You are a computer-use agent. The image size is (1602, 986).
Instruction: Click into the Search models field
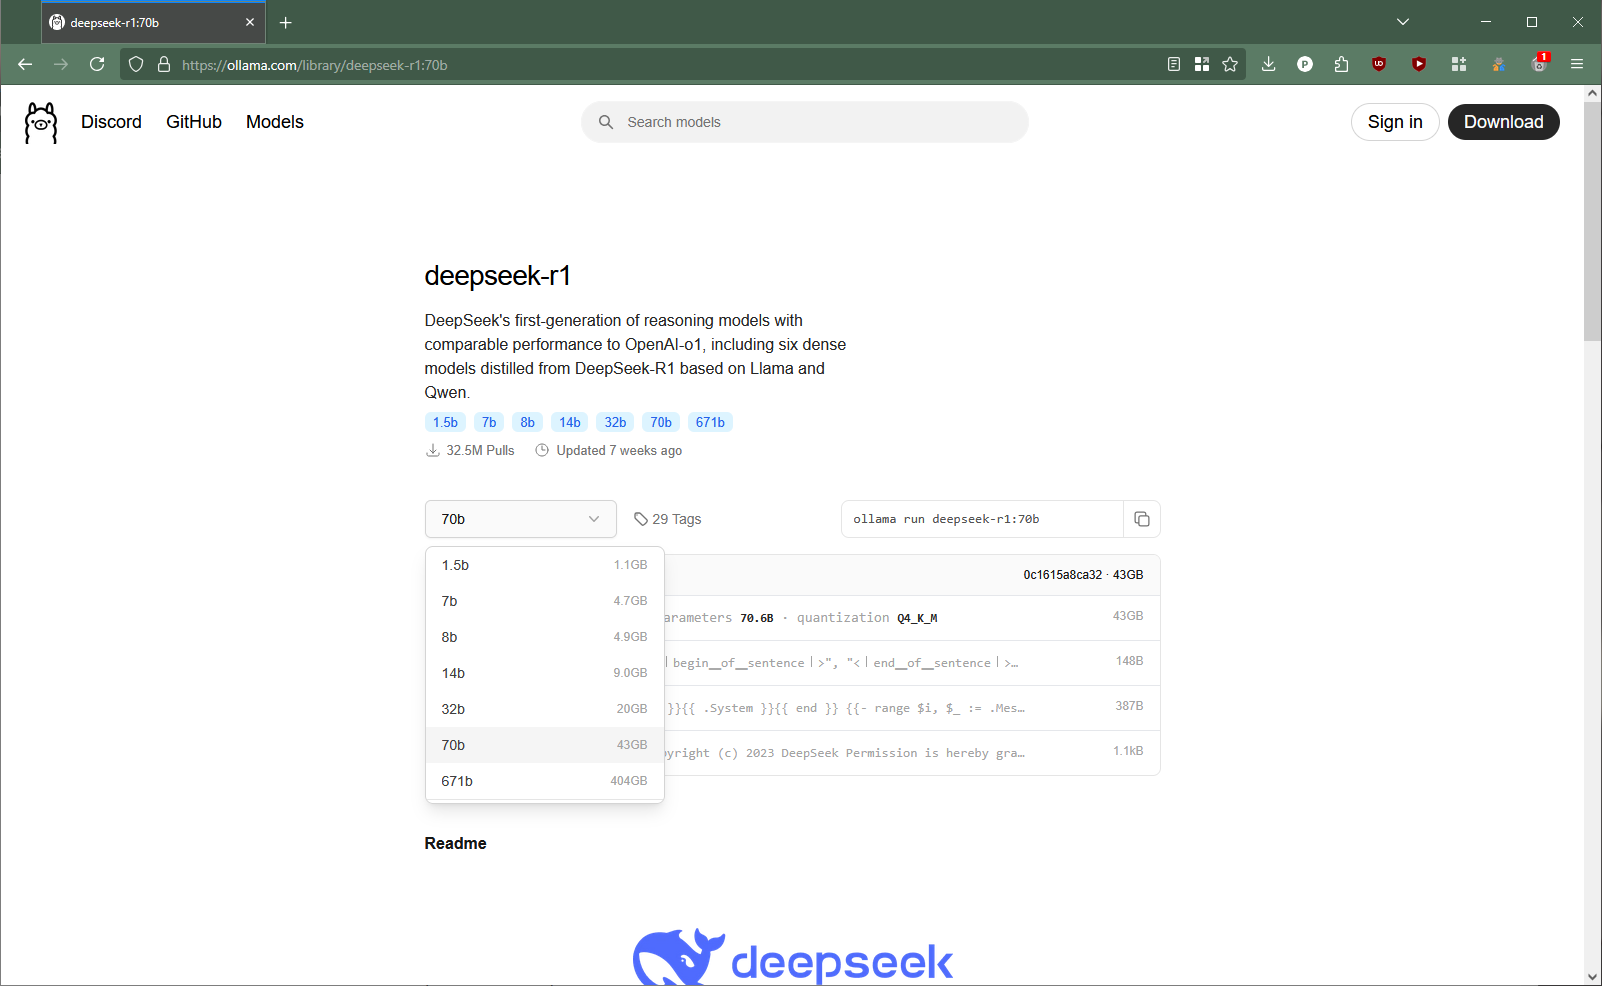(805, 122)
